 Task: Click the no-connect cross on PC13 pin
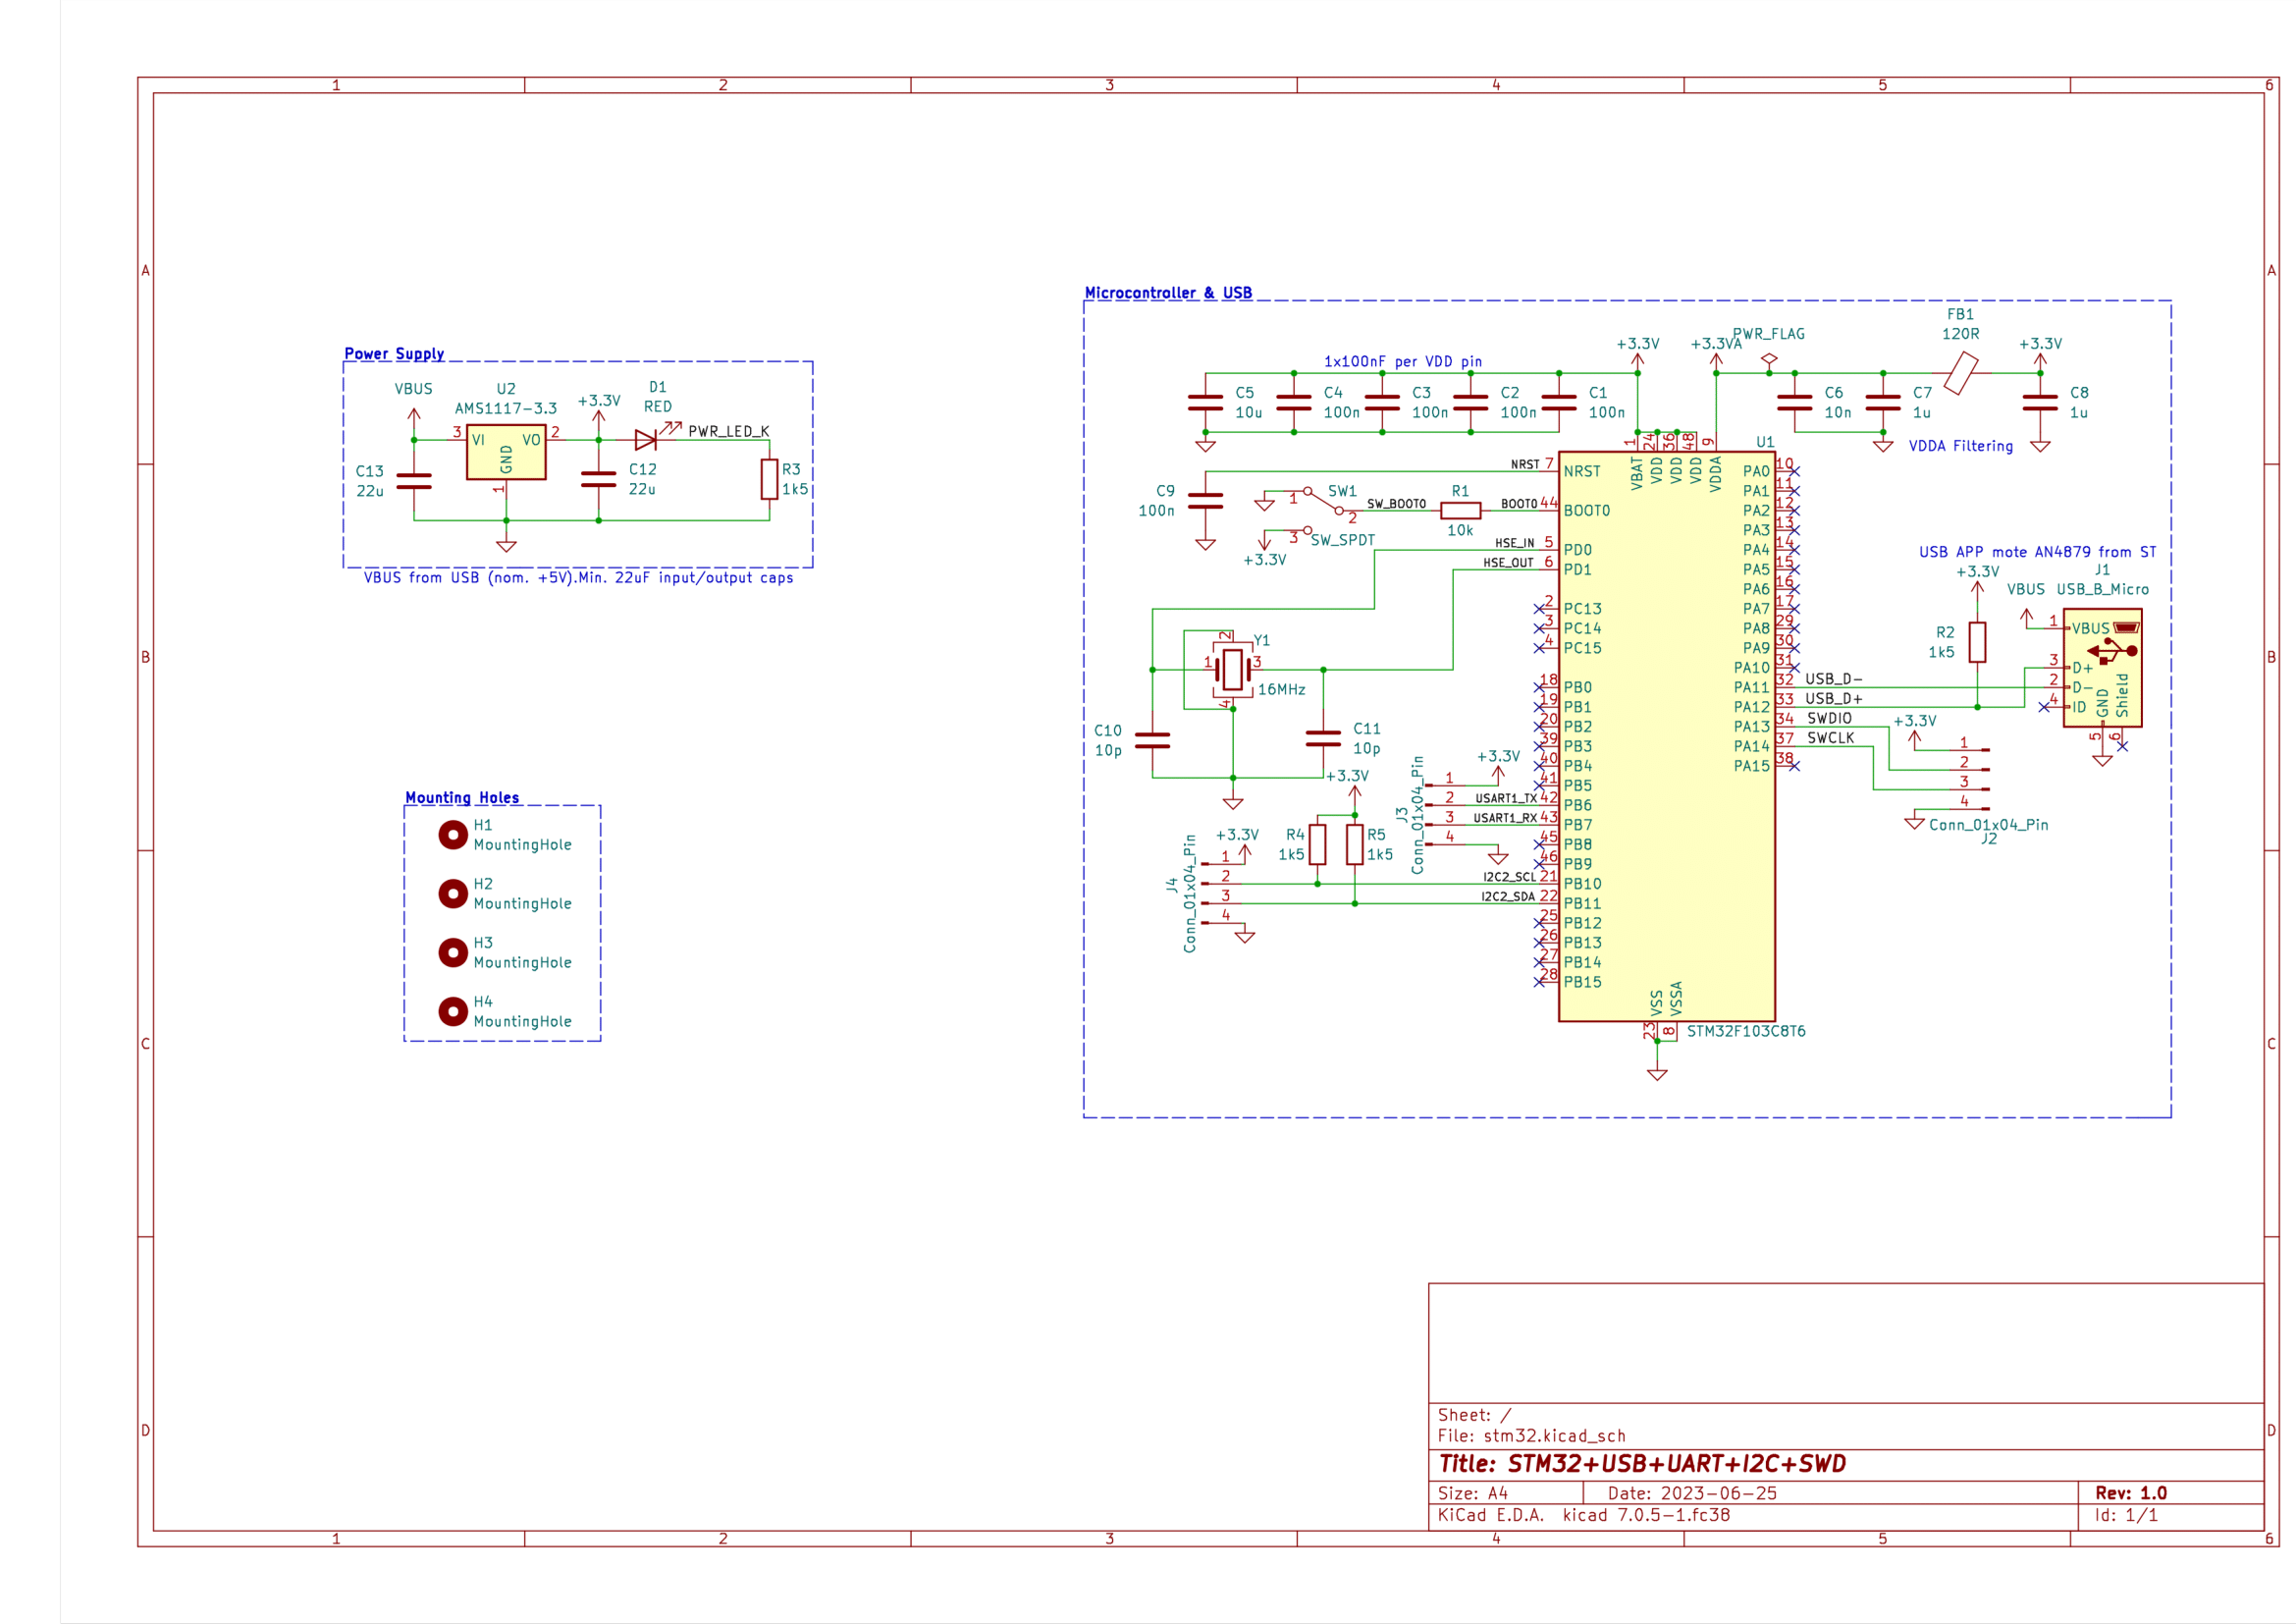(x=1541, y=608)
